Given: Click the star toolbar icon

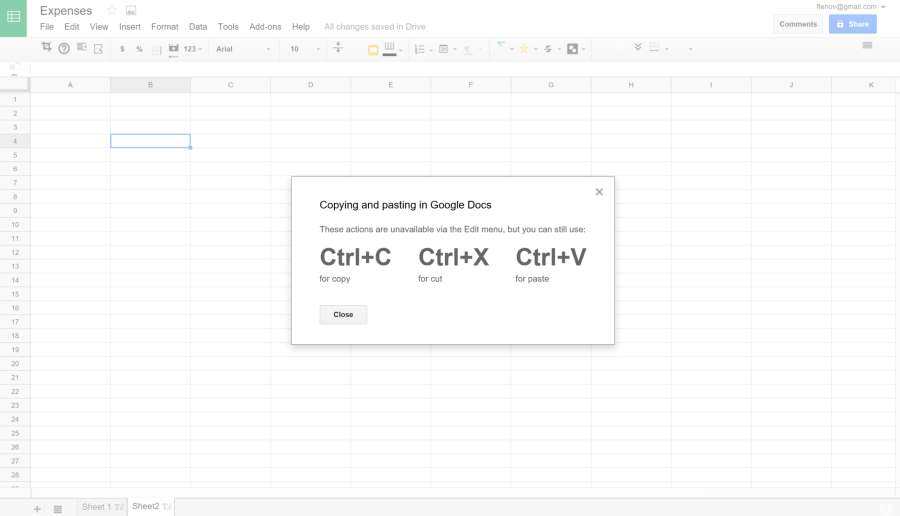Looking at the screenshot, I should click(x=523, y=49).
